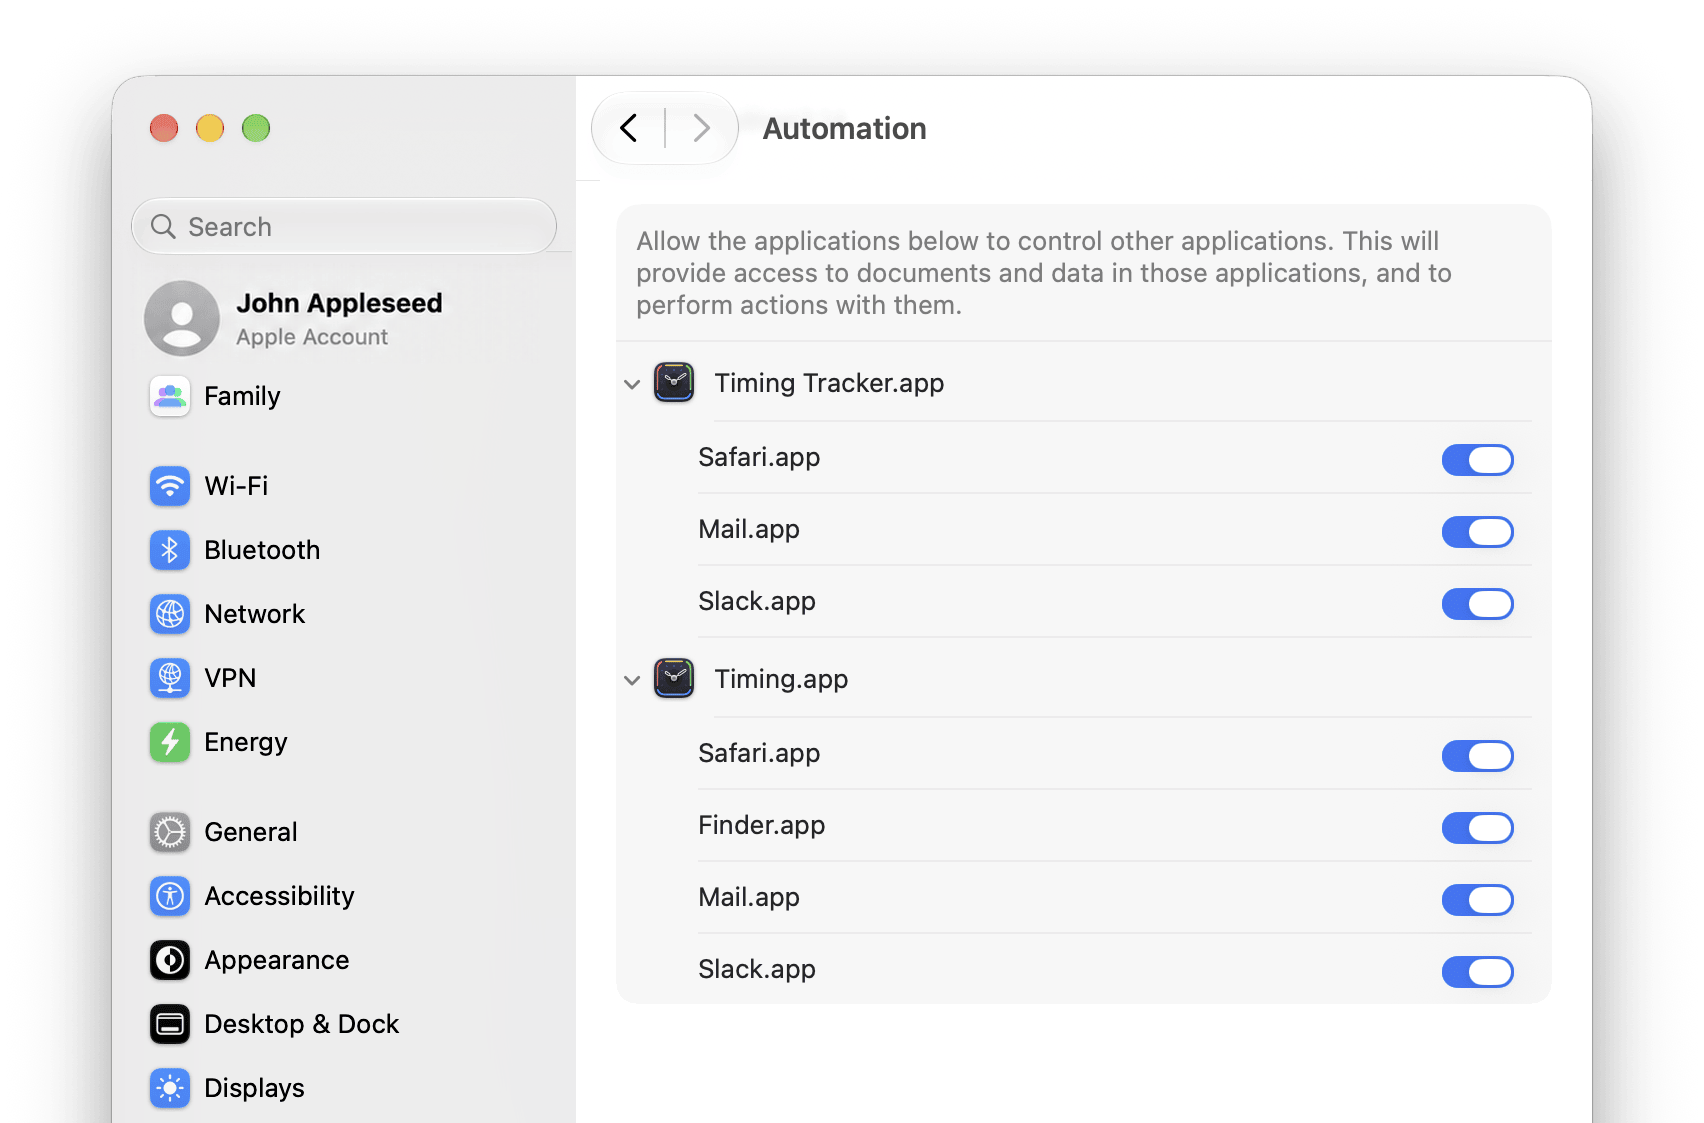The height and width of the screenshot is (1123, 1704).
Task: Turn off Slack.app for Timing Tracker.app
Action: pyautogui.click(x=1477, y=604)
